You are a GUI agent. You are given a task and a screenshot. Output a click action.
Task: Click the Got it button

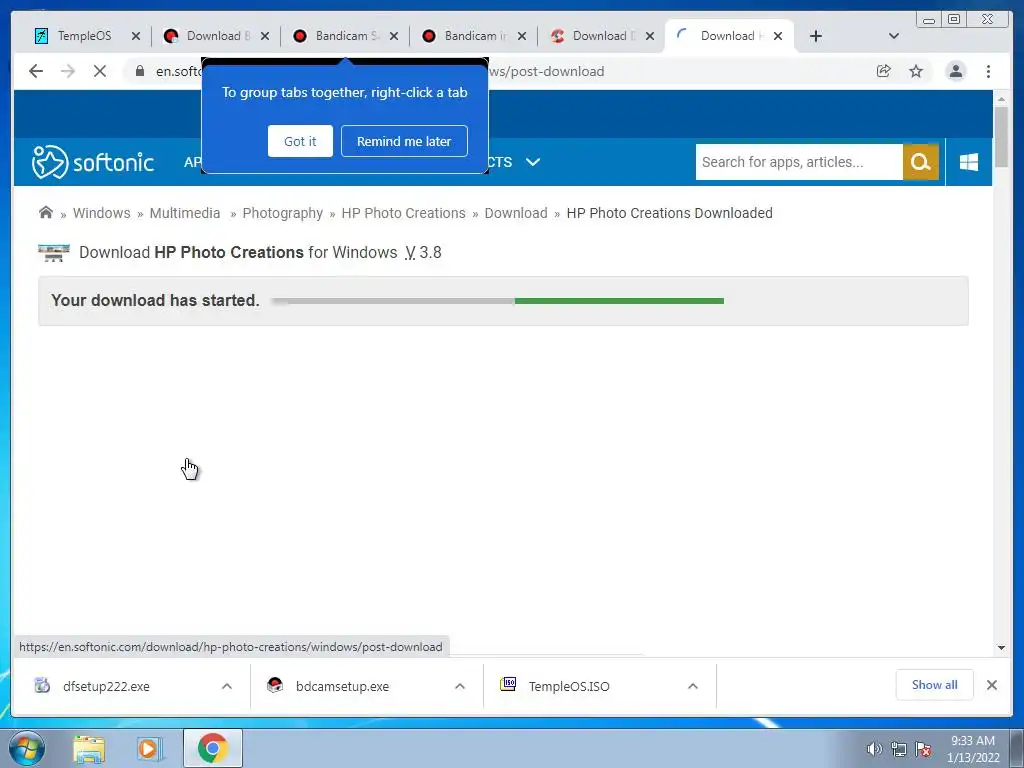[300, 141]
